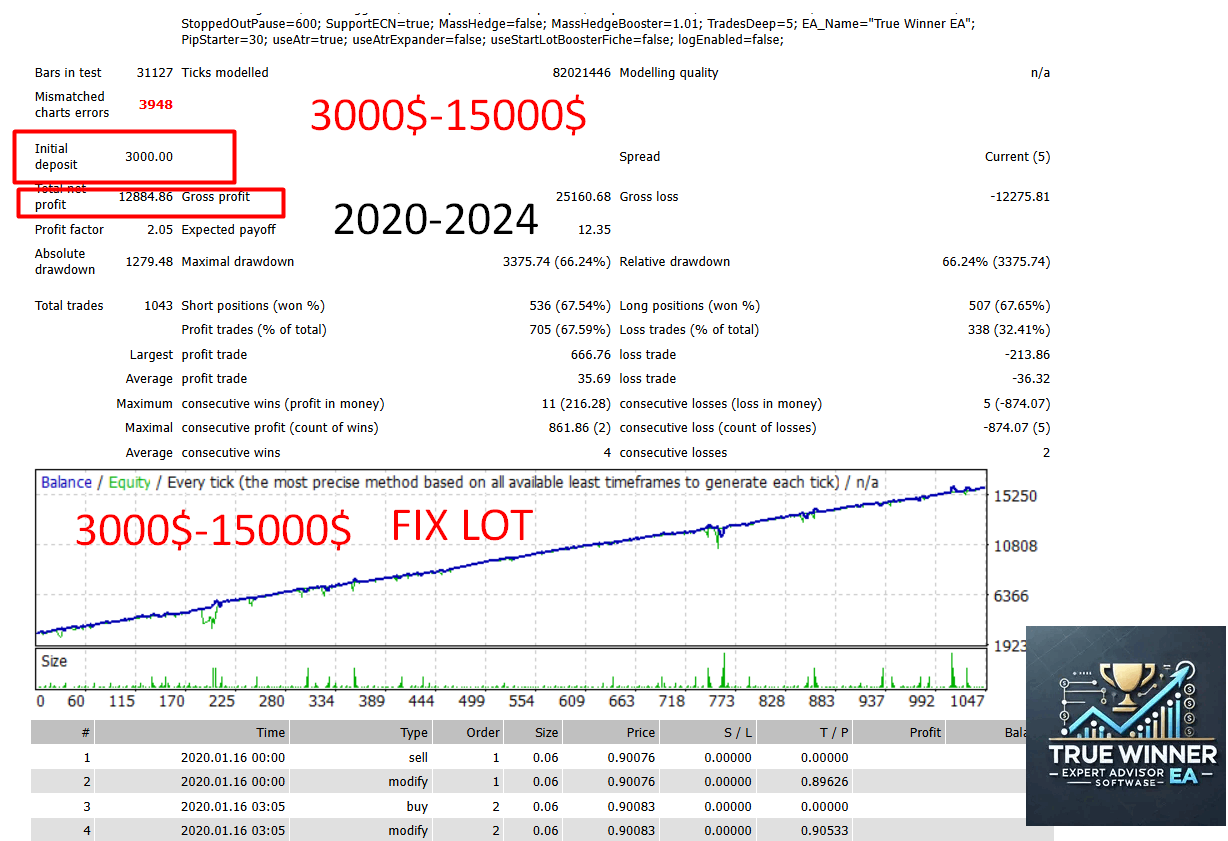
Task: Select Maximal consecutive profit value 861.86 (2)
Action: (580, 428)
